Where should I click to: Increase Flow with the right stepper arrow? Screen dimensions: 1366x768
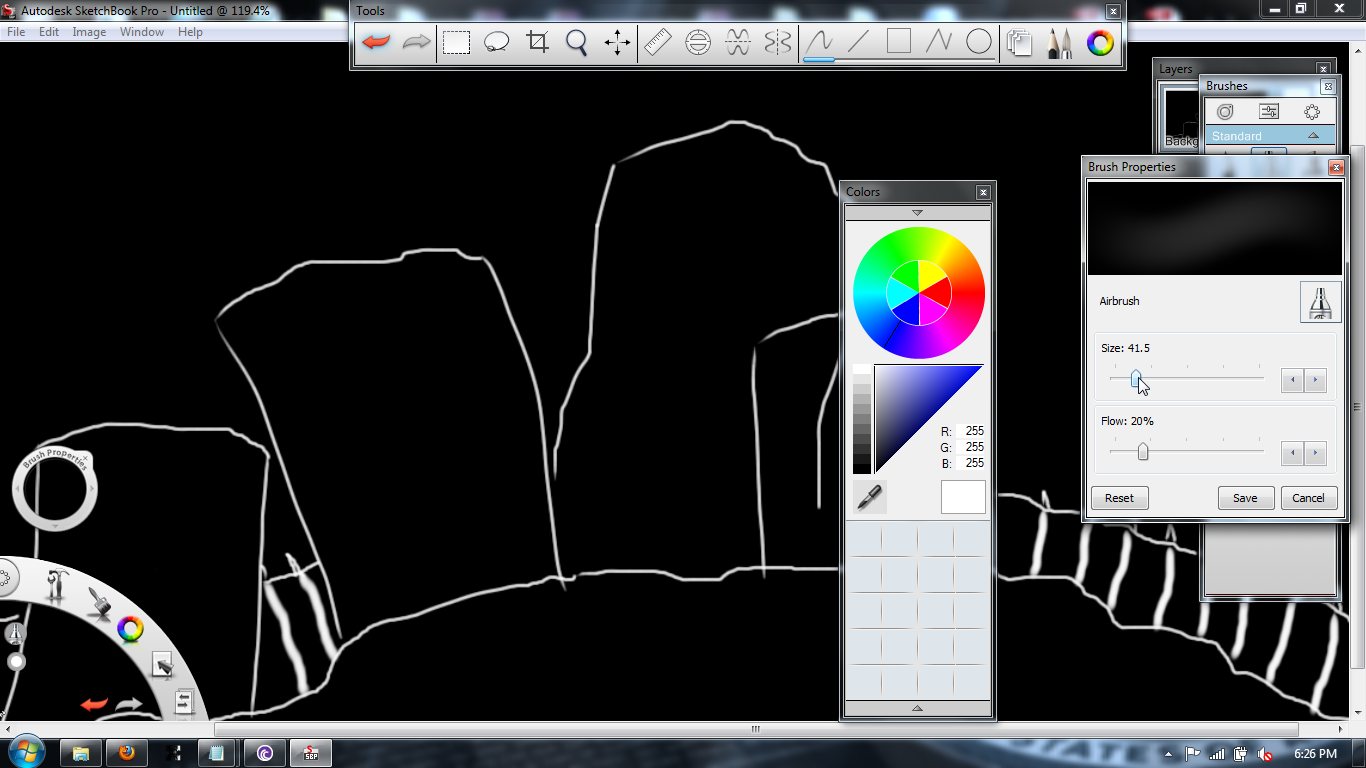click(x=1316, y=453)
